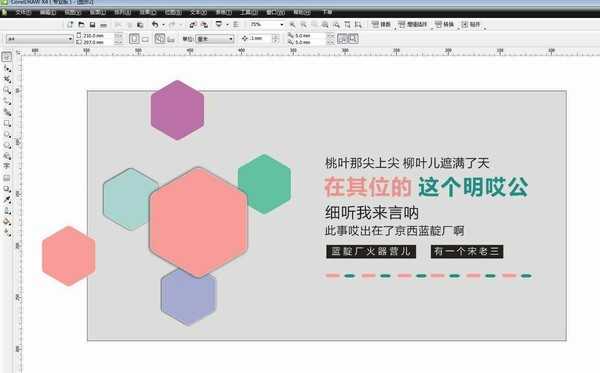
Task: Select the black box '有一个宋老三'
Action: 467,251
